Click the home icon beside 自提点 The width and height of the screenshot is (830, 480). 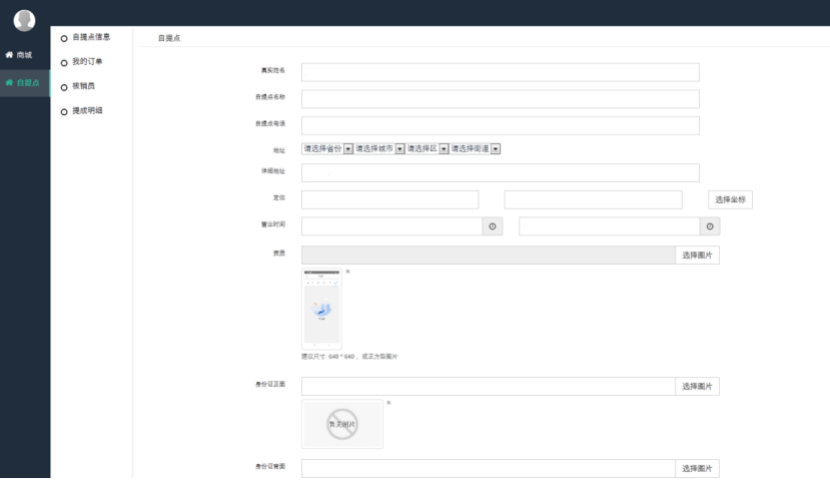coord(10,82)
